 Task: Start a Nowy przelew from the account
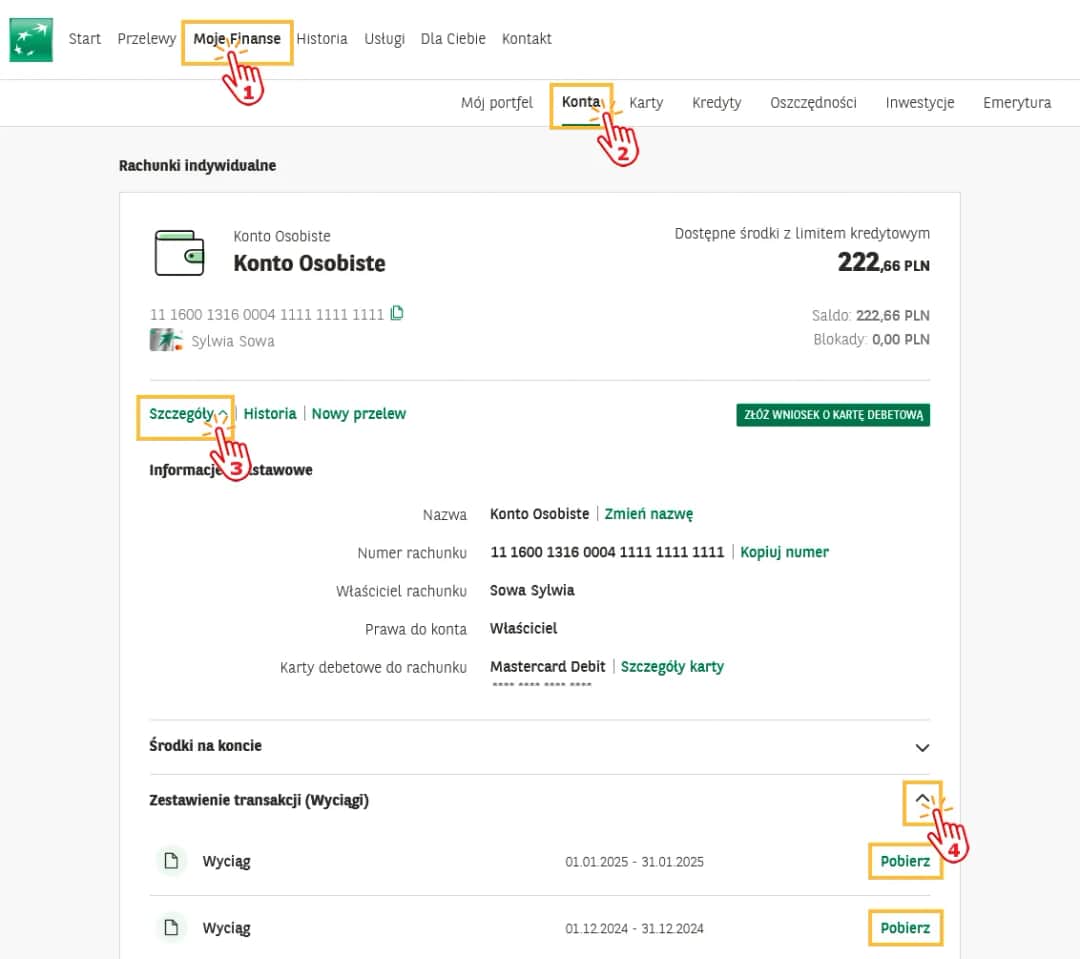358,413
